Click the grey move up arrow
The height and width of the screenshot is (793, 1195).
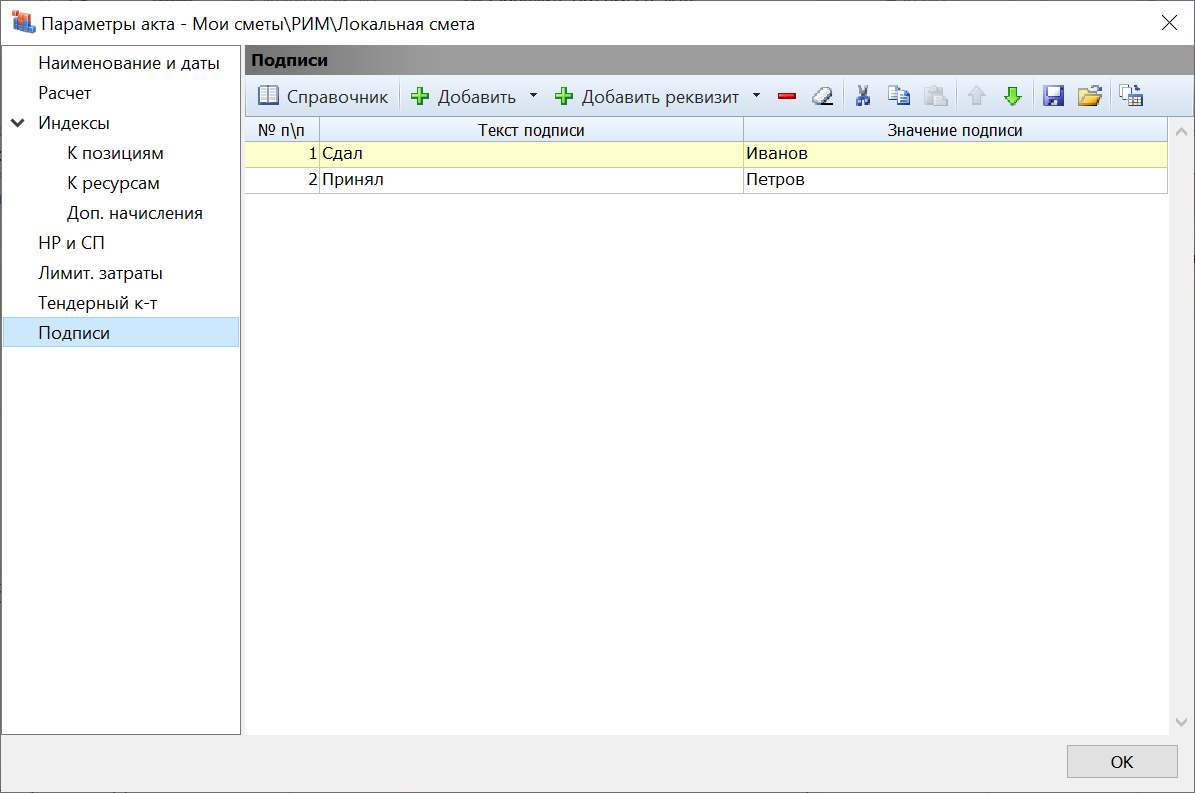tap(976, 96)
